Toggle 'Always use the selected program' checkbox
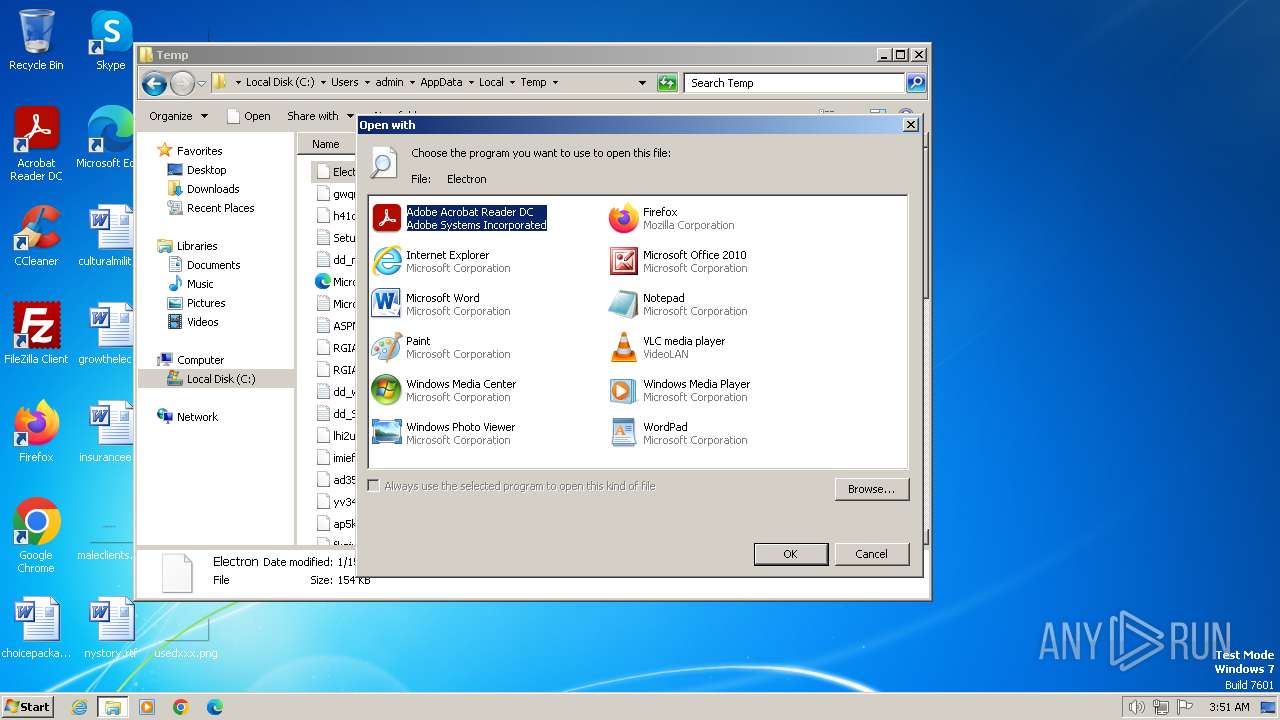This screenshot has width=1280, height=720. (373, 486)
